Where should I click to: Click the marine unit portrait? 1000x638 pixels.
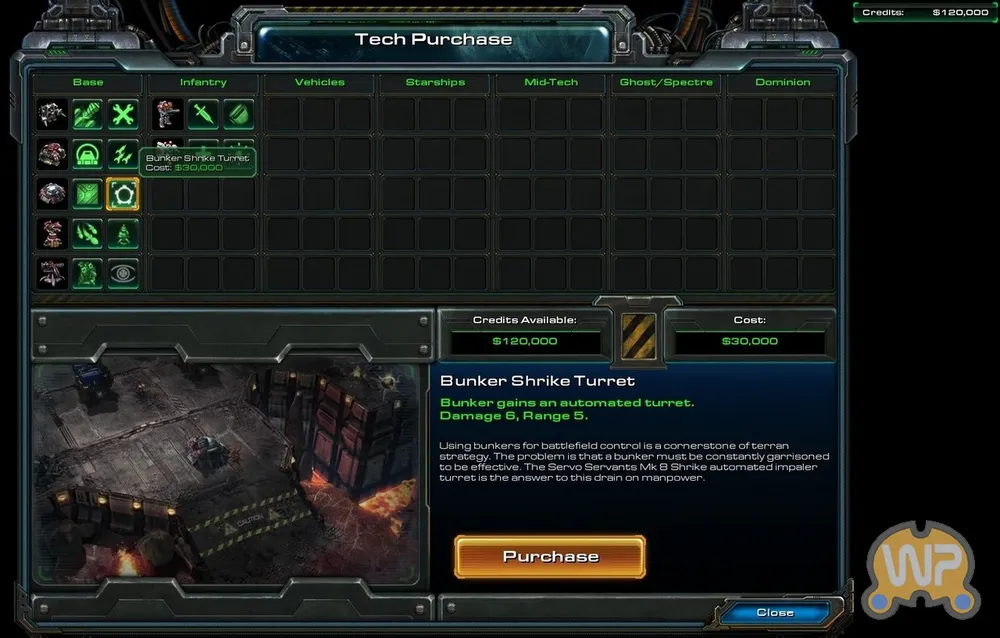(x=168, y=115)
